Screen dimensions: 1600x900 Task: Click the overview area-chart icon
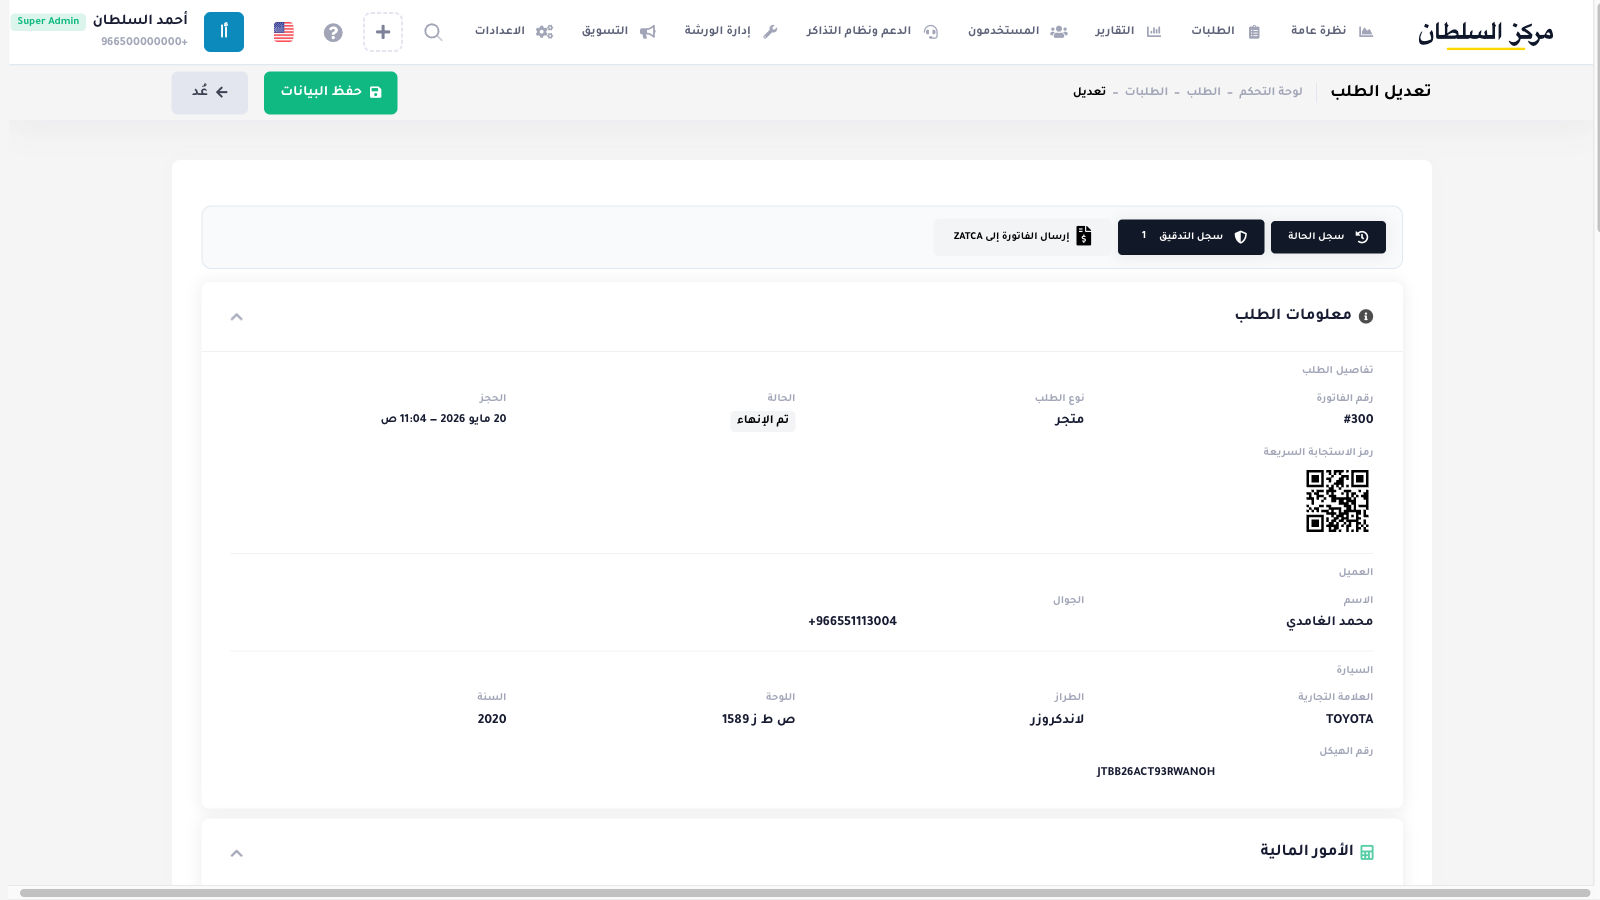pos(1366,32)
